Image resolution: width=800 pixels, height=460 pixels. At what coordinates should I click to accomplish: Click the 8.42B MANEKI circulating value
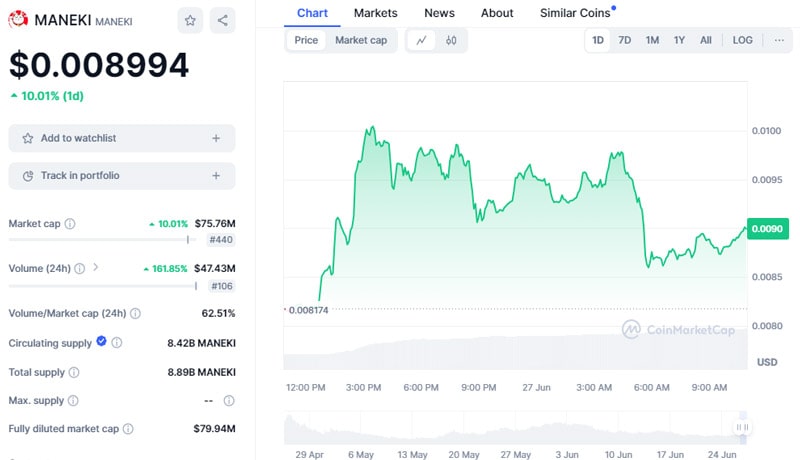pos(202,343)
